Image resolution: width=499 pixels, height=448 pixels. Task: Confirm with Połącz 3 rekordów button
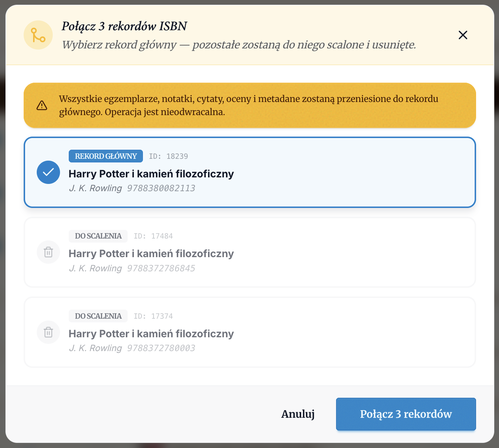coord(406,414)
